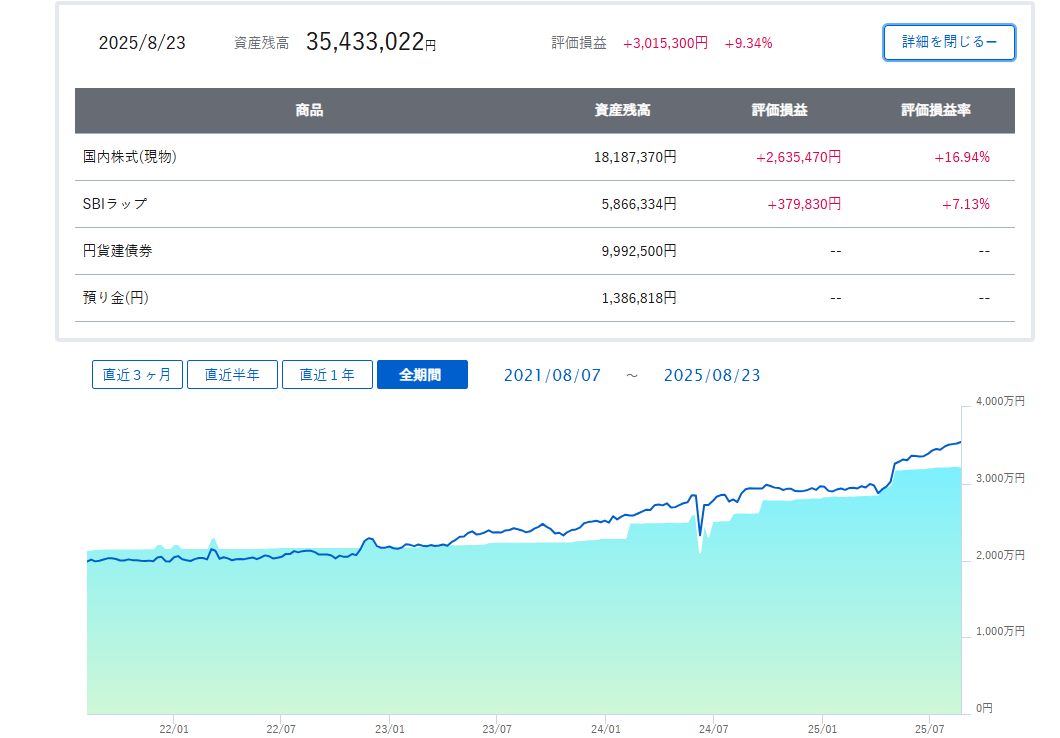Click the chart end date 2025/08/23
The image size is (1060, 738).
[x=711, y=375]
